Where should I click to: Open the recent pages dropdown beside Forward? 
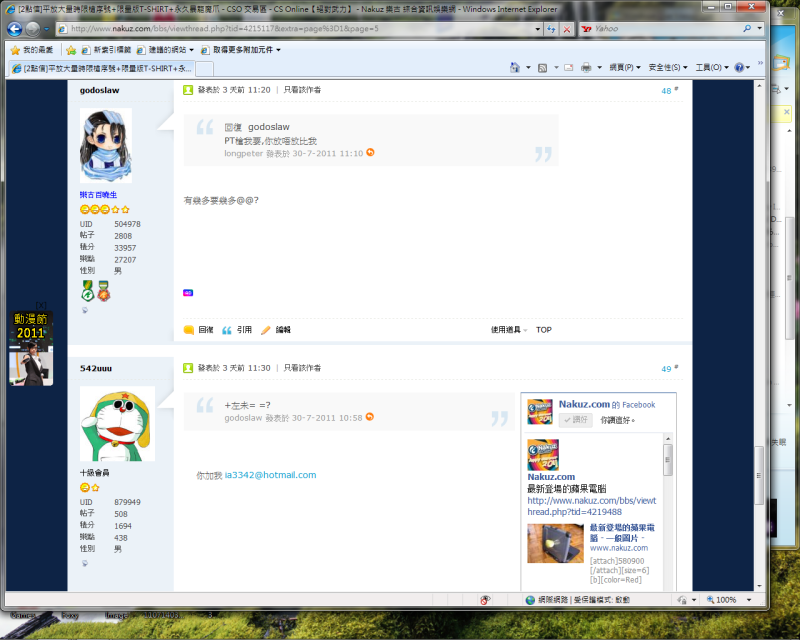(46, 29)
